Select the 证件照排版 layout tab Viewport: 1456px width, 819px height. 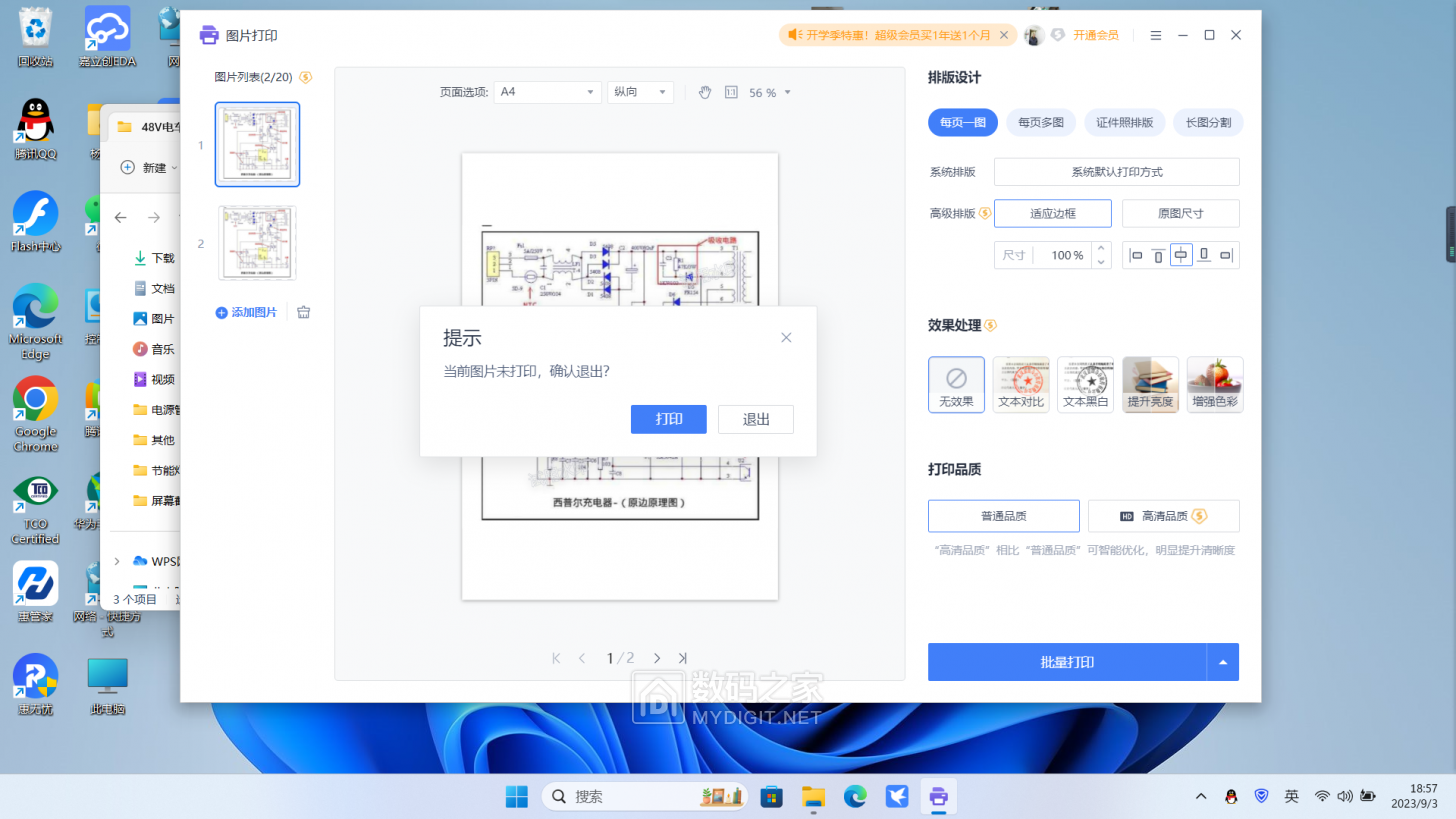(1124, 122)
